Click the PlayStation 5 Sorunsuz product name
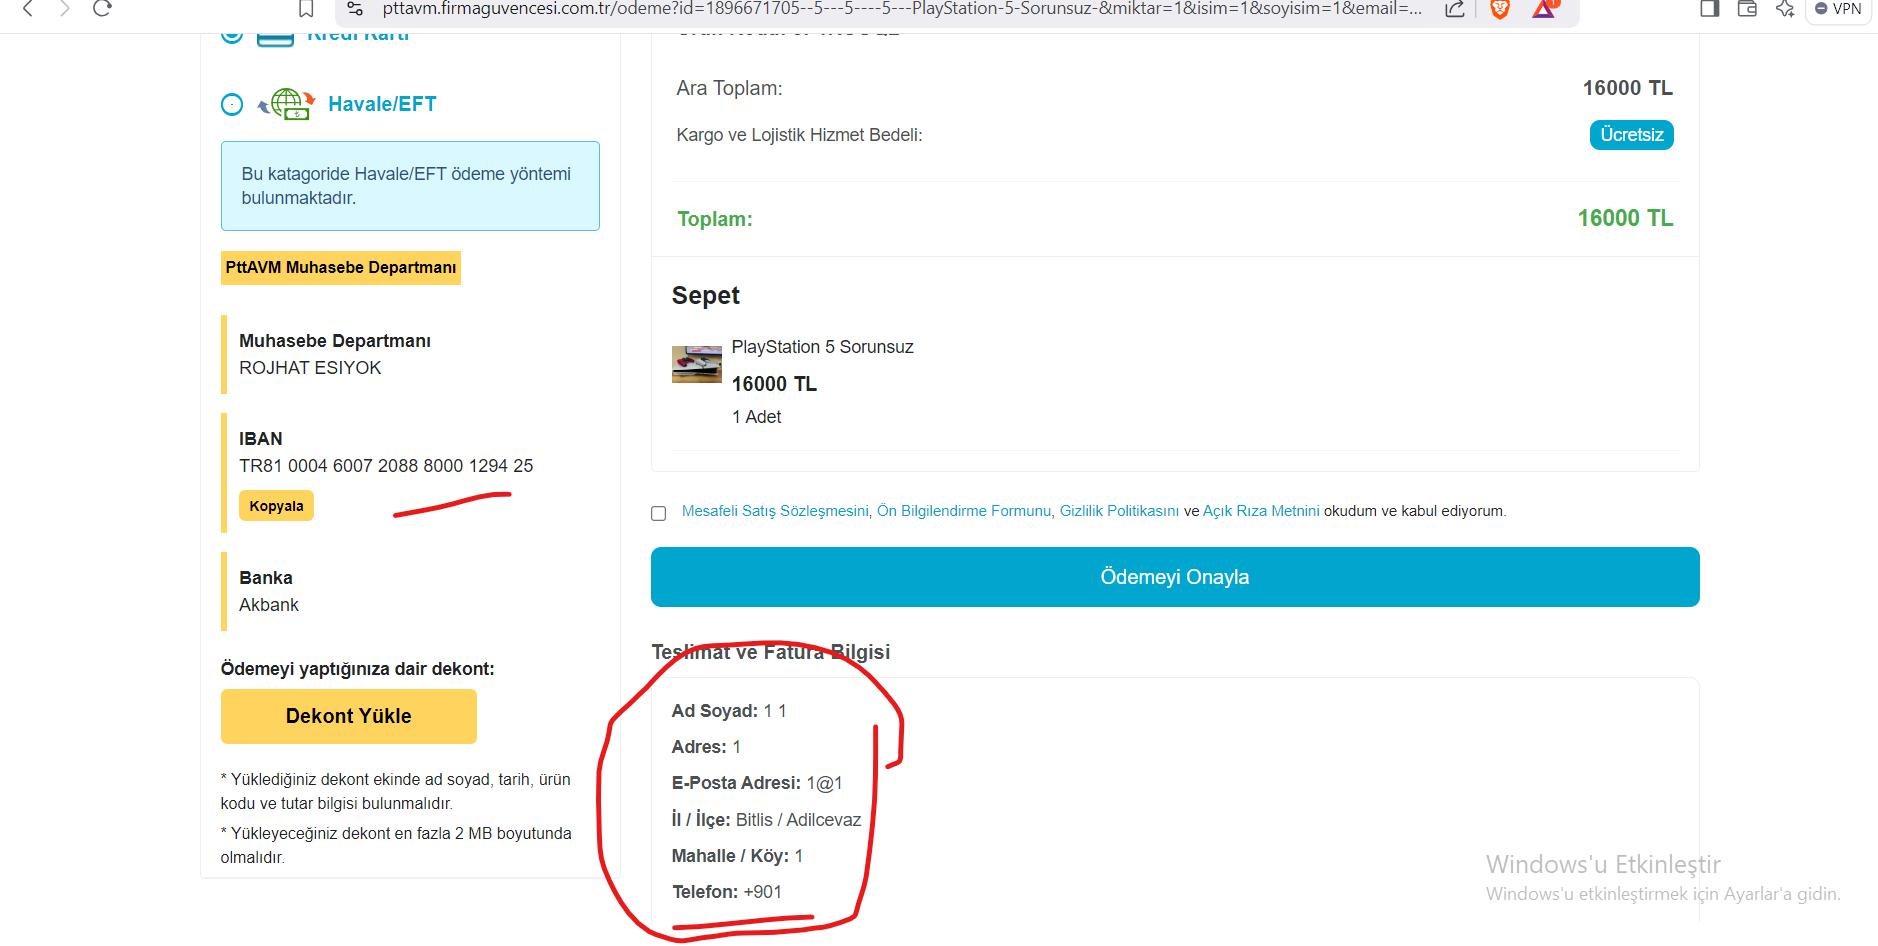 pos(823,347)
